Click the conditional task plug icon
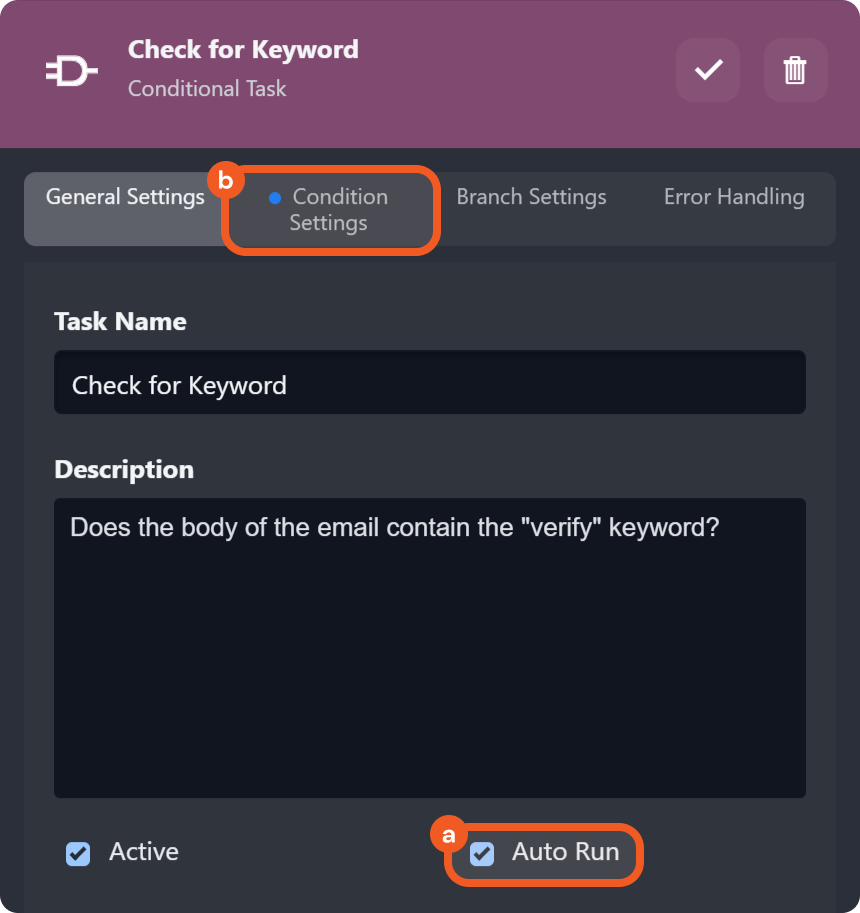860x913 pixels. 71,71
